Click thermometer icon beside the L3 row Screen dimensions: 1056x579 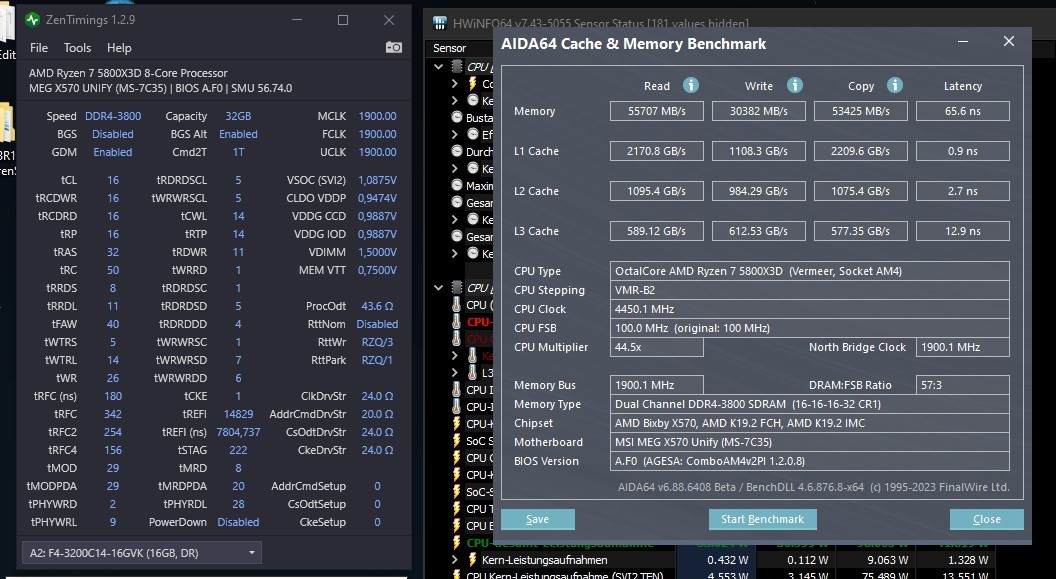tap(473, 372)
